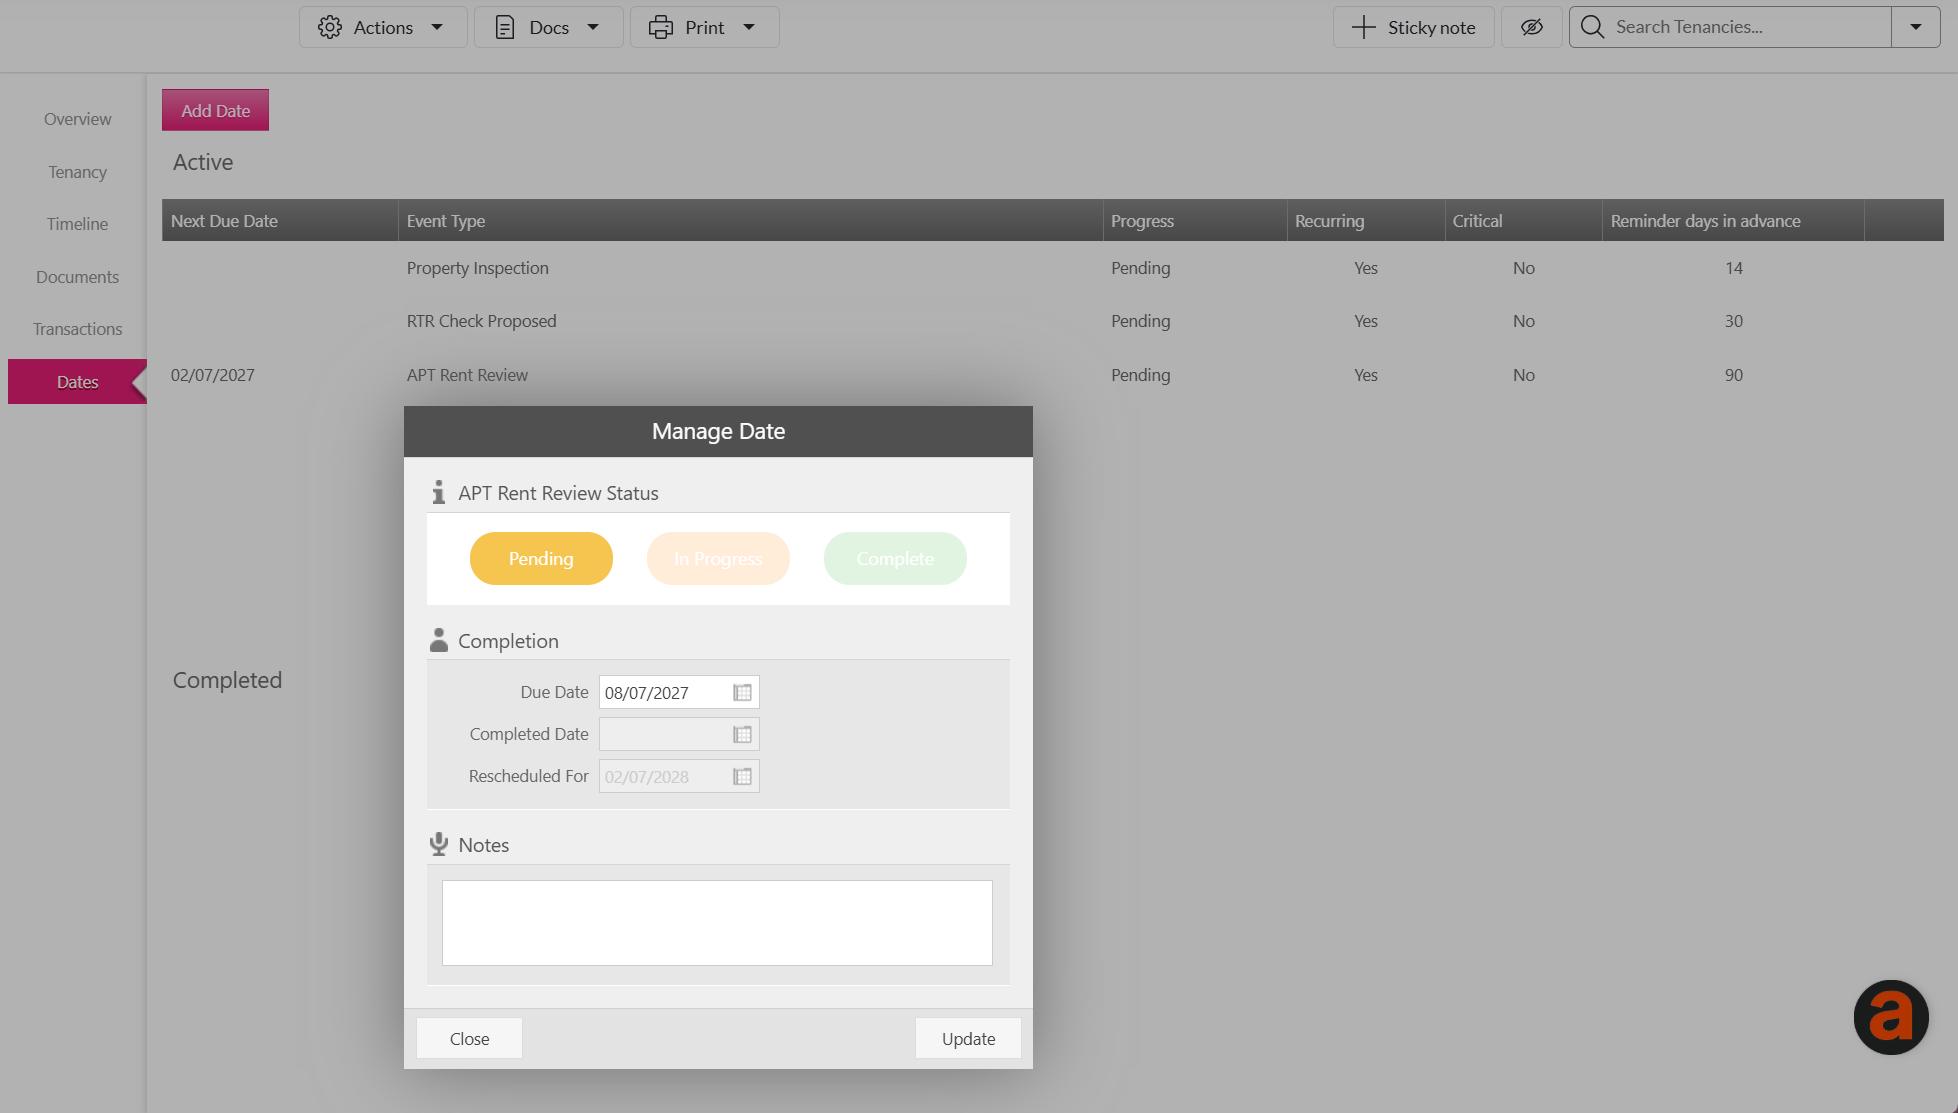Set status to In Progress
Screen dimensions: 1958x1113
(718, 558)
